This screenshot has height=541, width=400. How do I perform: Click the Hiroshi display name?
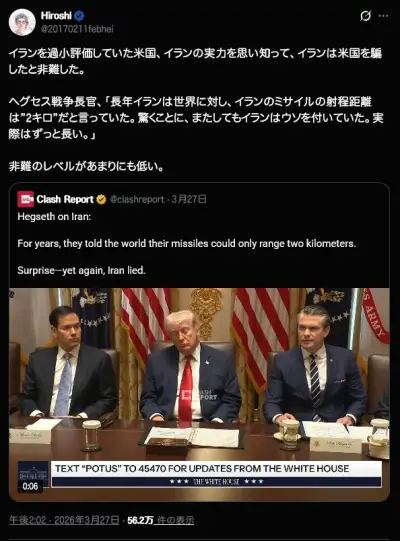click(x=56, y=16)
